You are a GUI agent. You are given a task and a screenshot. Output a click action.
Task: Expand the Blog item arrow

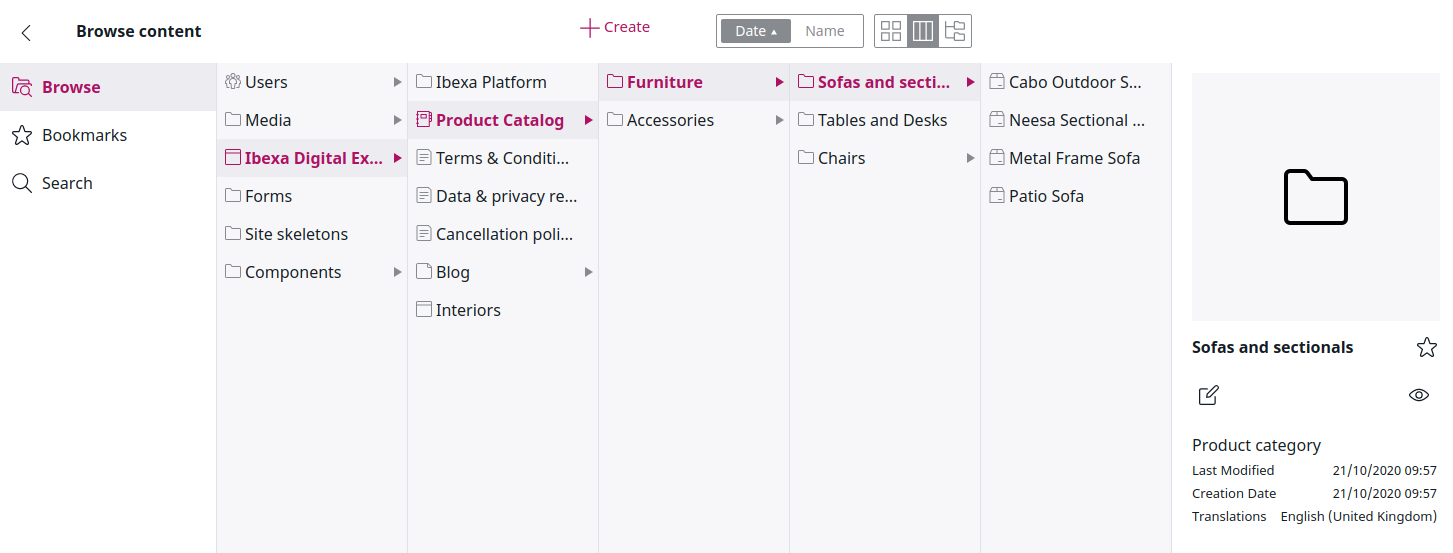pos(589,272)
